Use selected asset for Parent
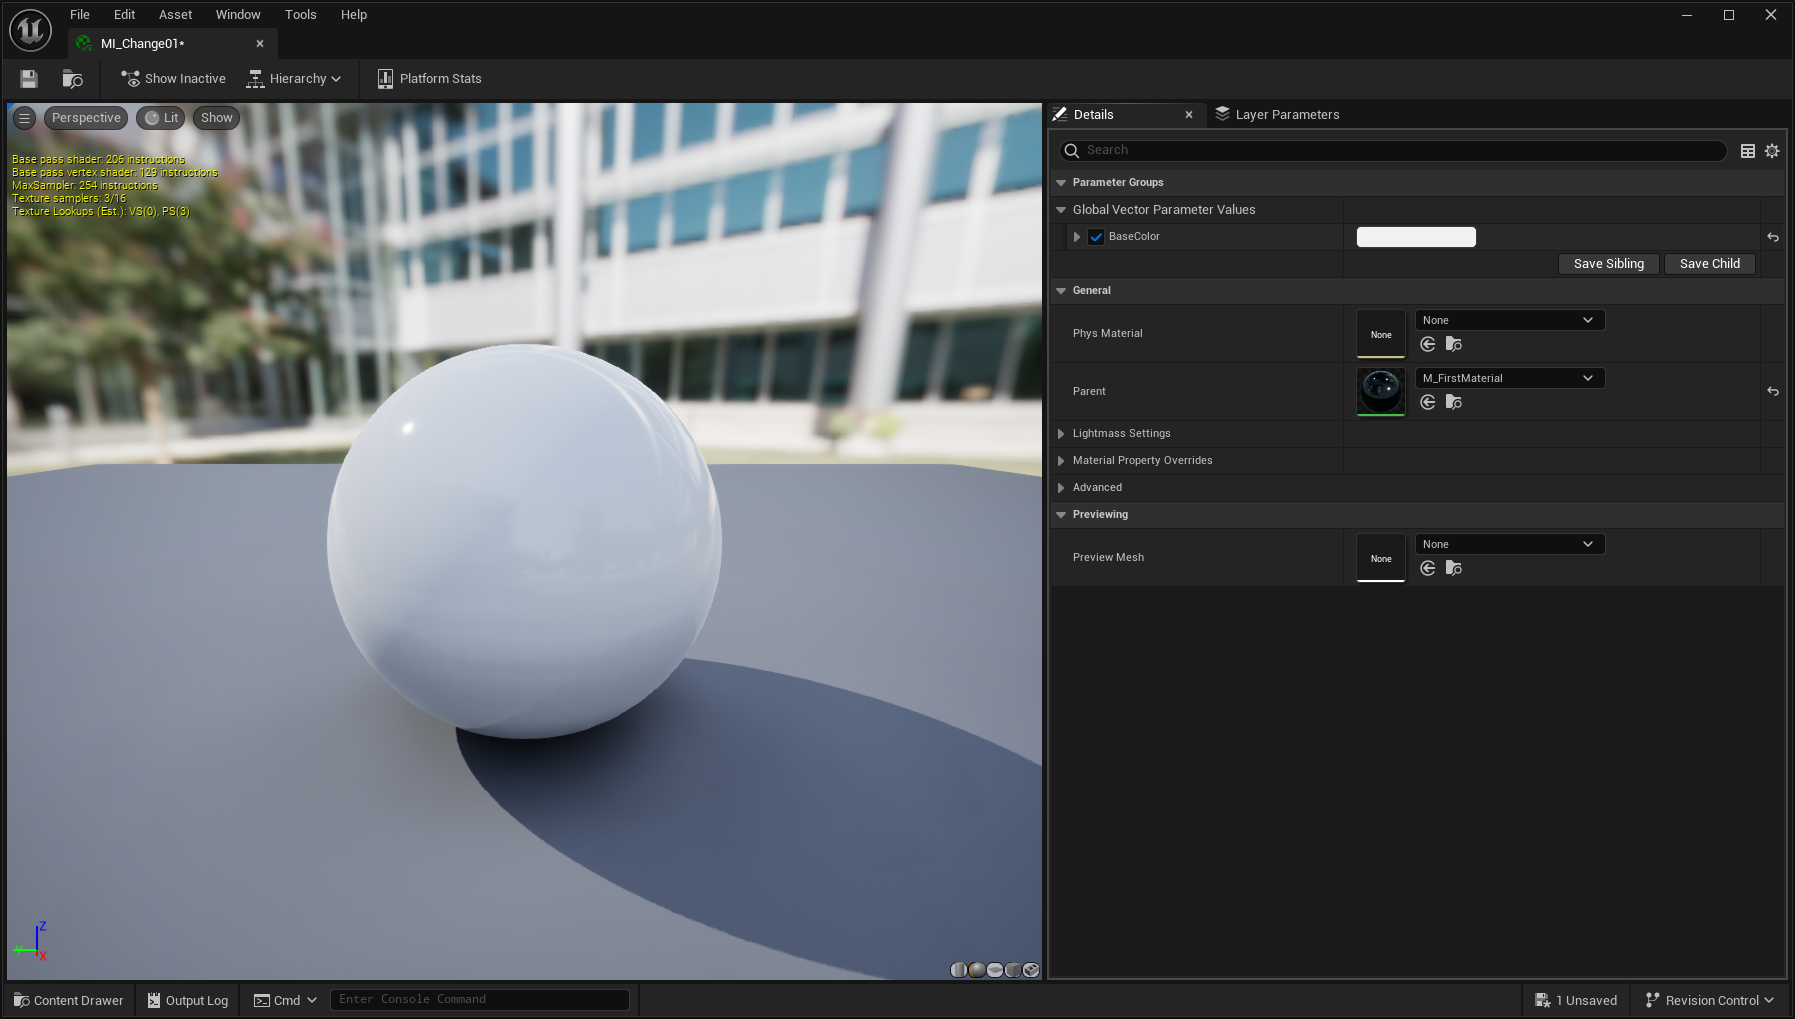 point(1428,402)
